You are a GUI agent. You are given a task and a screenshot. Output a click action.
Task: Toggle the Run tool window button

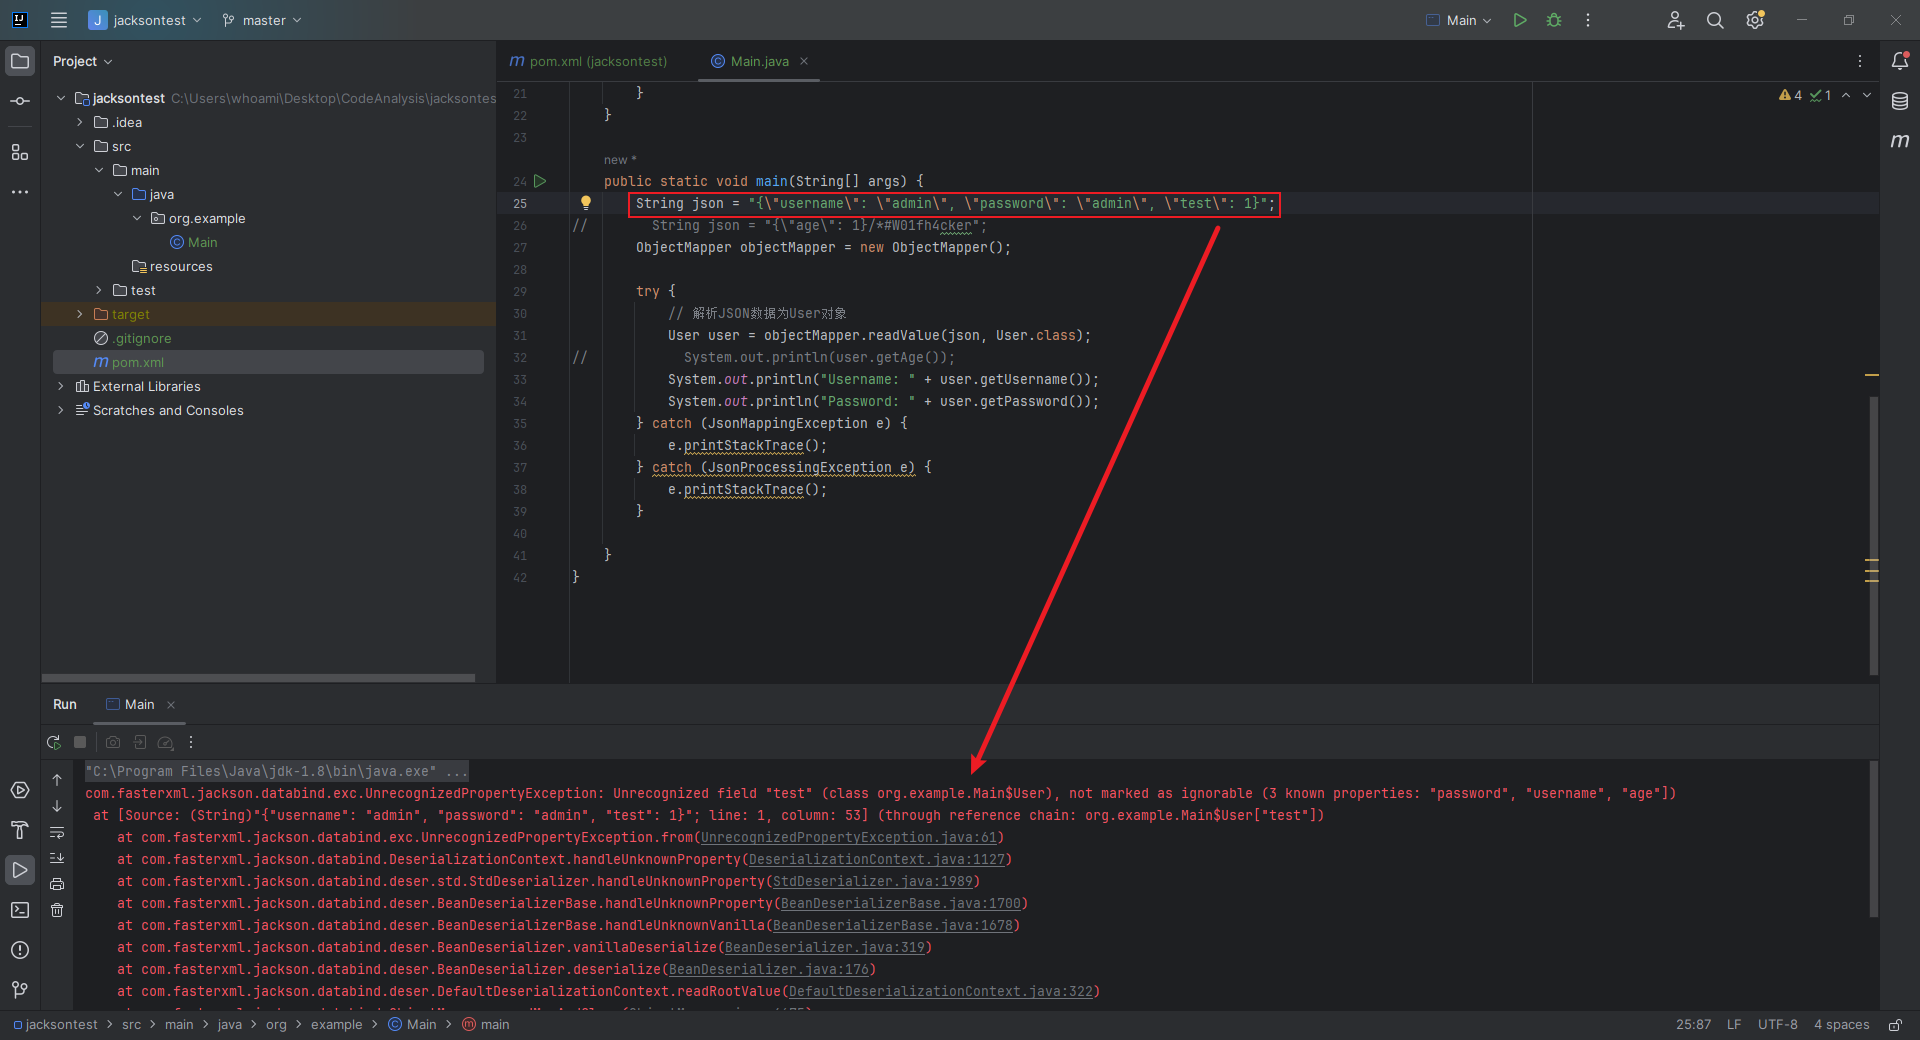[20, 870]
